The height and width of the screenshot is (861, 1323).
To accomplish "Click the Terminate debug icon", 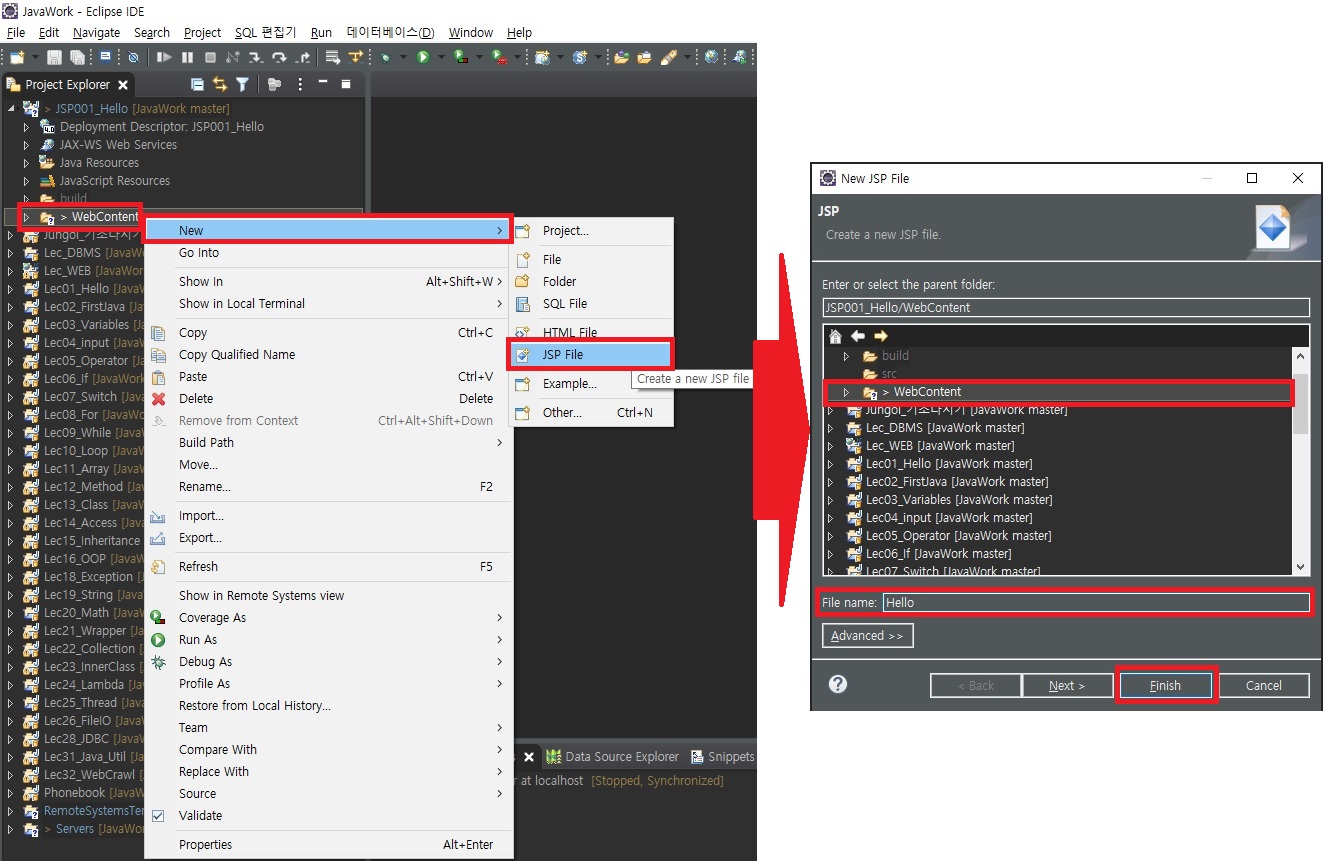I will click(210, 57).
